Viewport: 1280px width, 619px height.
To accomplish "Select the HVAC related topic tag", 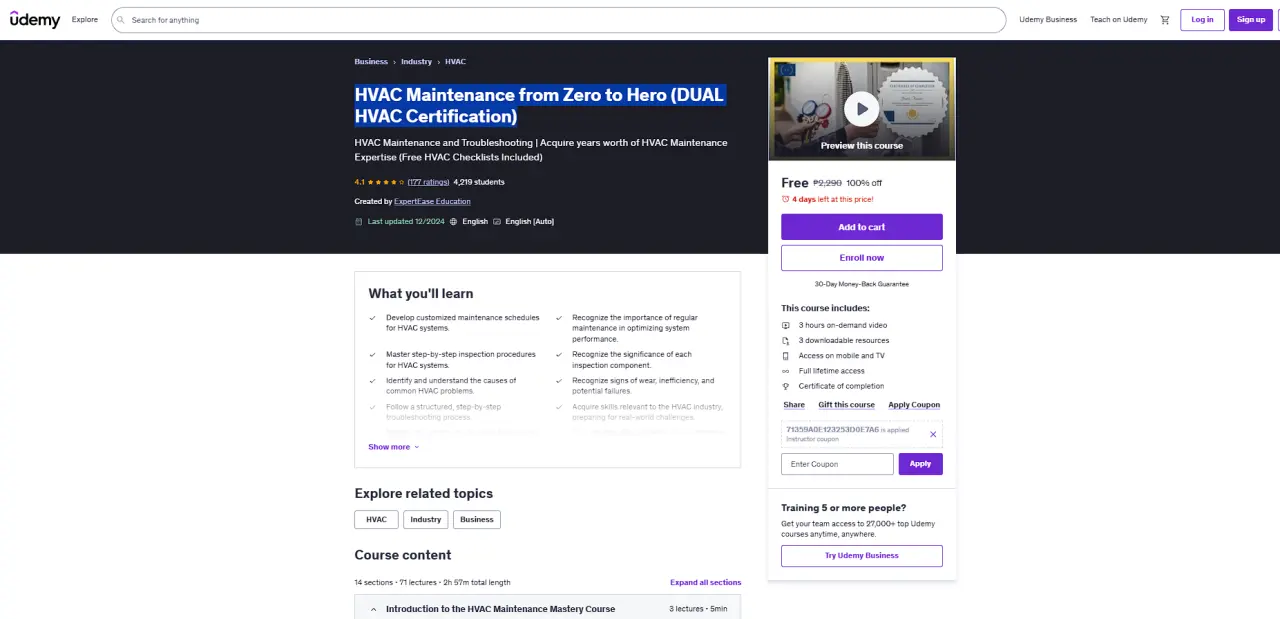I will pos(376,520).
